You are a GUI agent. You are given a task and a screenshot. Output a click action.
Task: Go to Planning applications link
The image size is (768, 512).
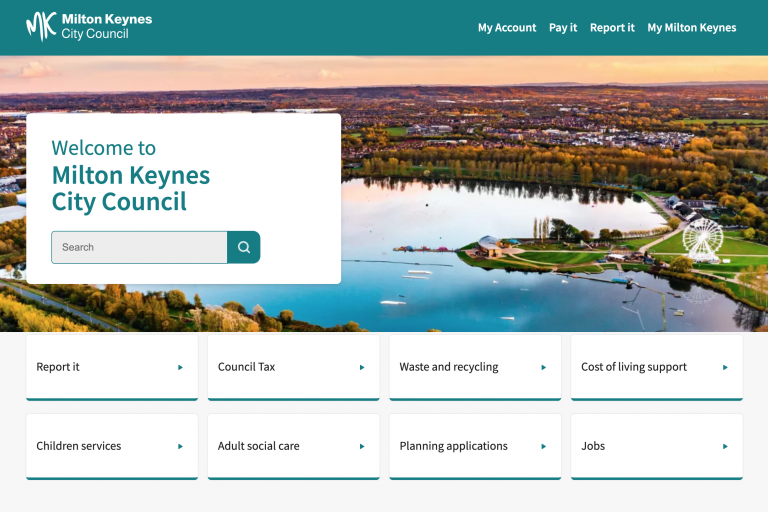(x=454, y=446)
